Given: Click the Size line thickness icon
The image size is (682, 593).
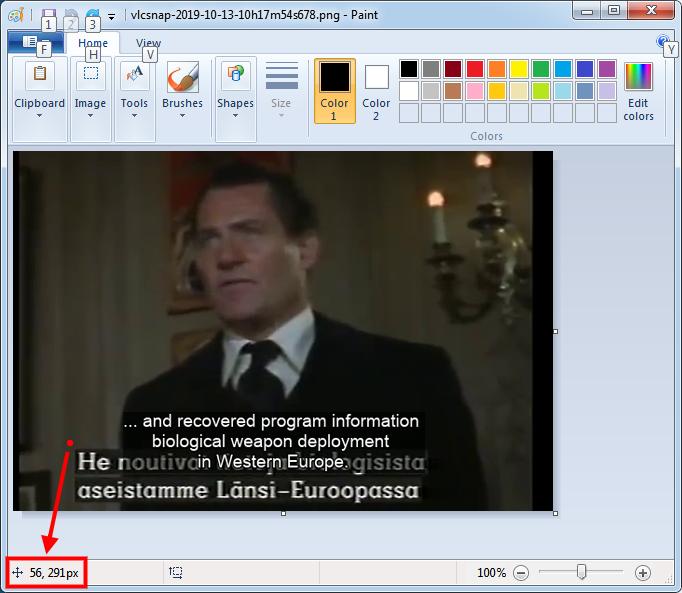Looking at the screenshot, I should tap(281, 75).
